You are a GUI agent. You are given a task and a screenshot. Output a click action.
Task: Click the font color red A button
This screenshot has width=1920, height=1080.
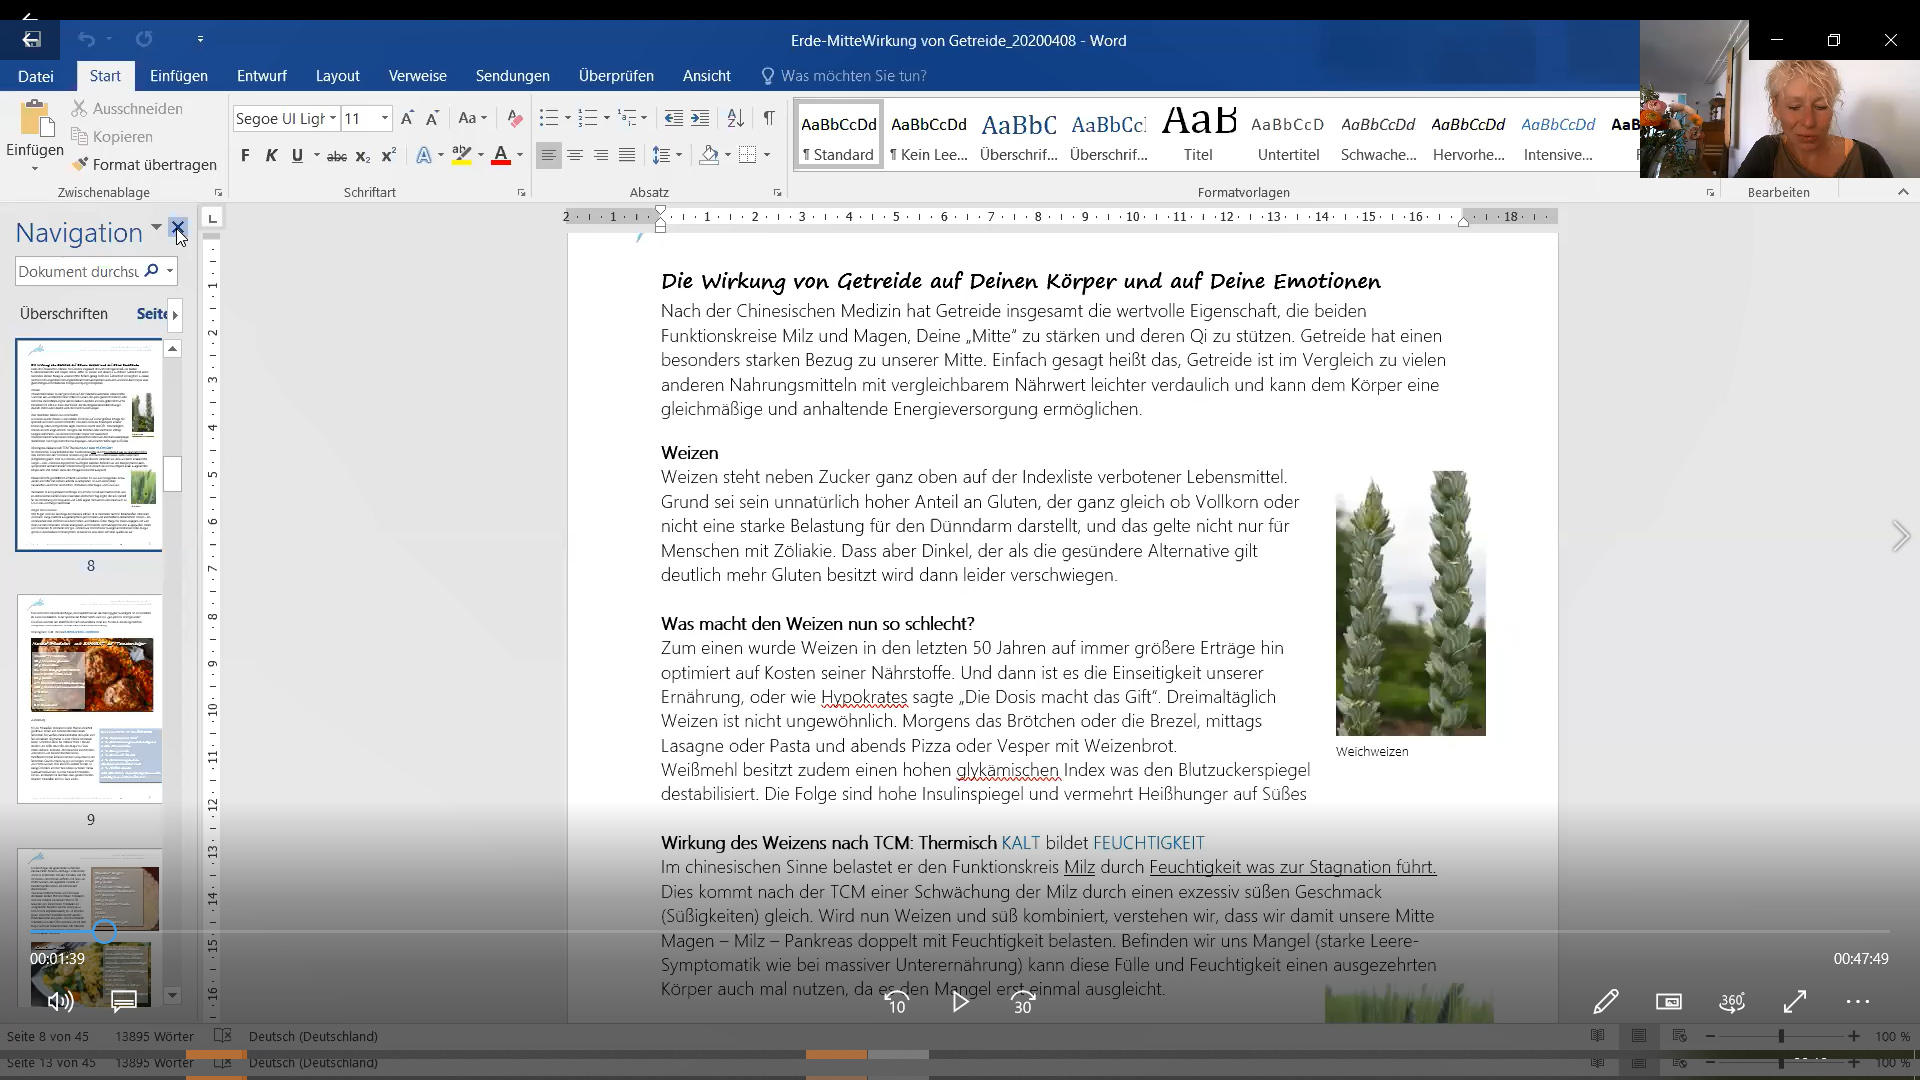(501, 155)
